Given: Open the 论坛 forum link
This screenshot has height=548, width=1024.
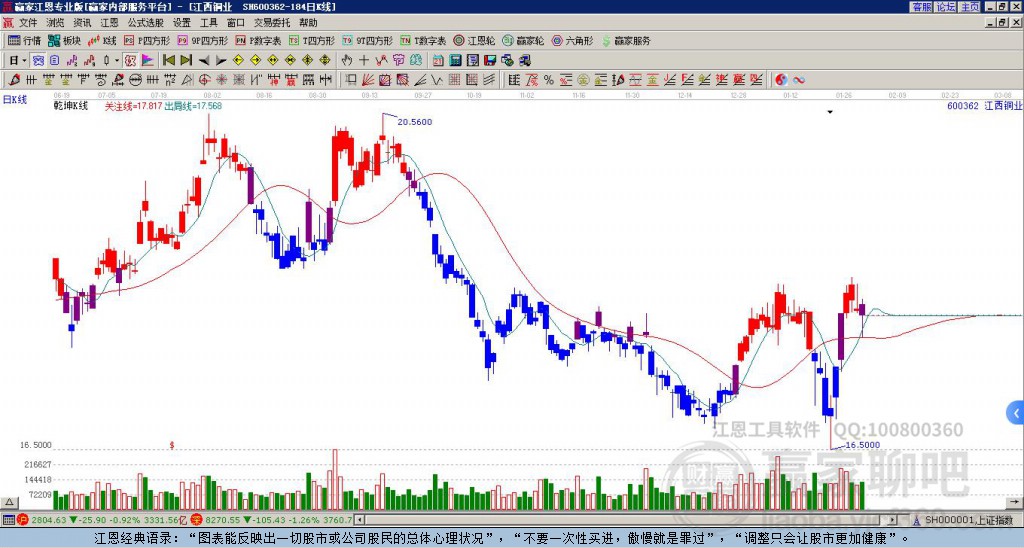Looking at the screenshot, I should click(945, 7).
